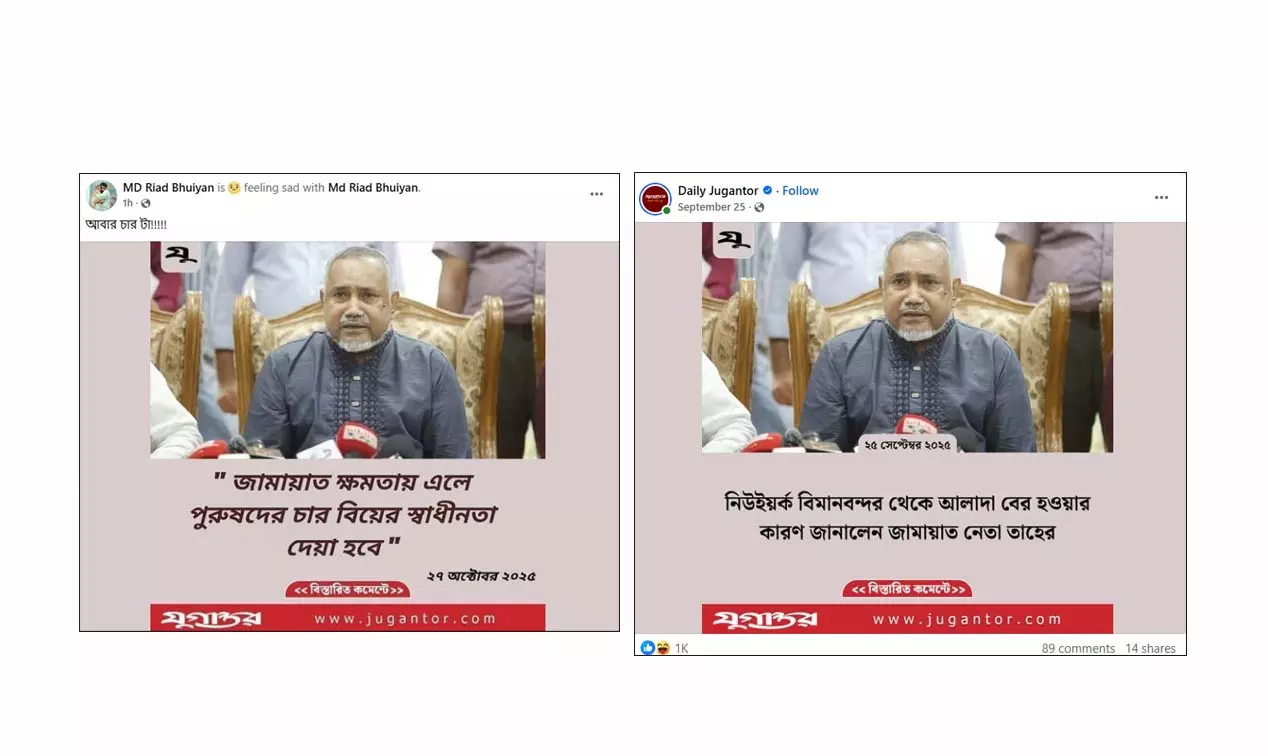
Task: Follow the Daily Jugantor page
Action: click(800, 191)
